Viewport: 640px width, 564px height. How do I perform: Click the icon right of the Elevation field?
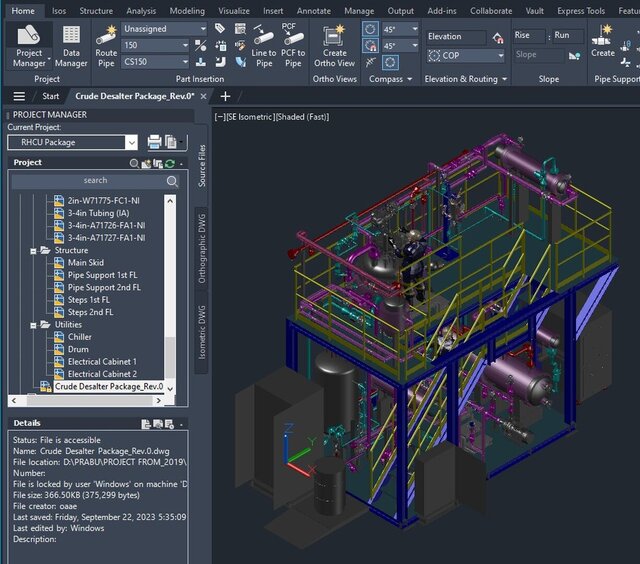click(x=498, y=38)
